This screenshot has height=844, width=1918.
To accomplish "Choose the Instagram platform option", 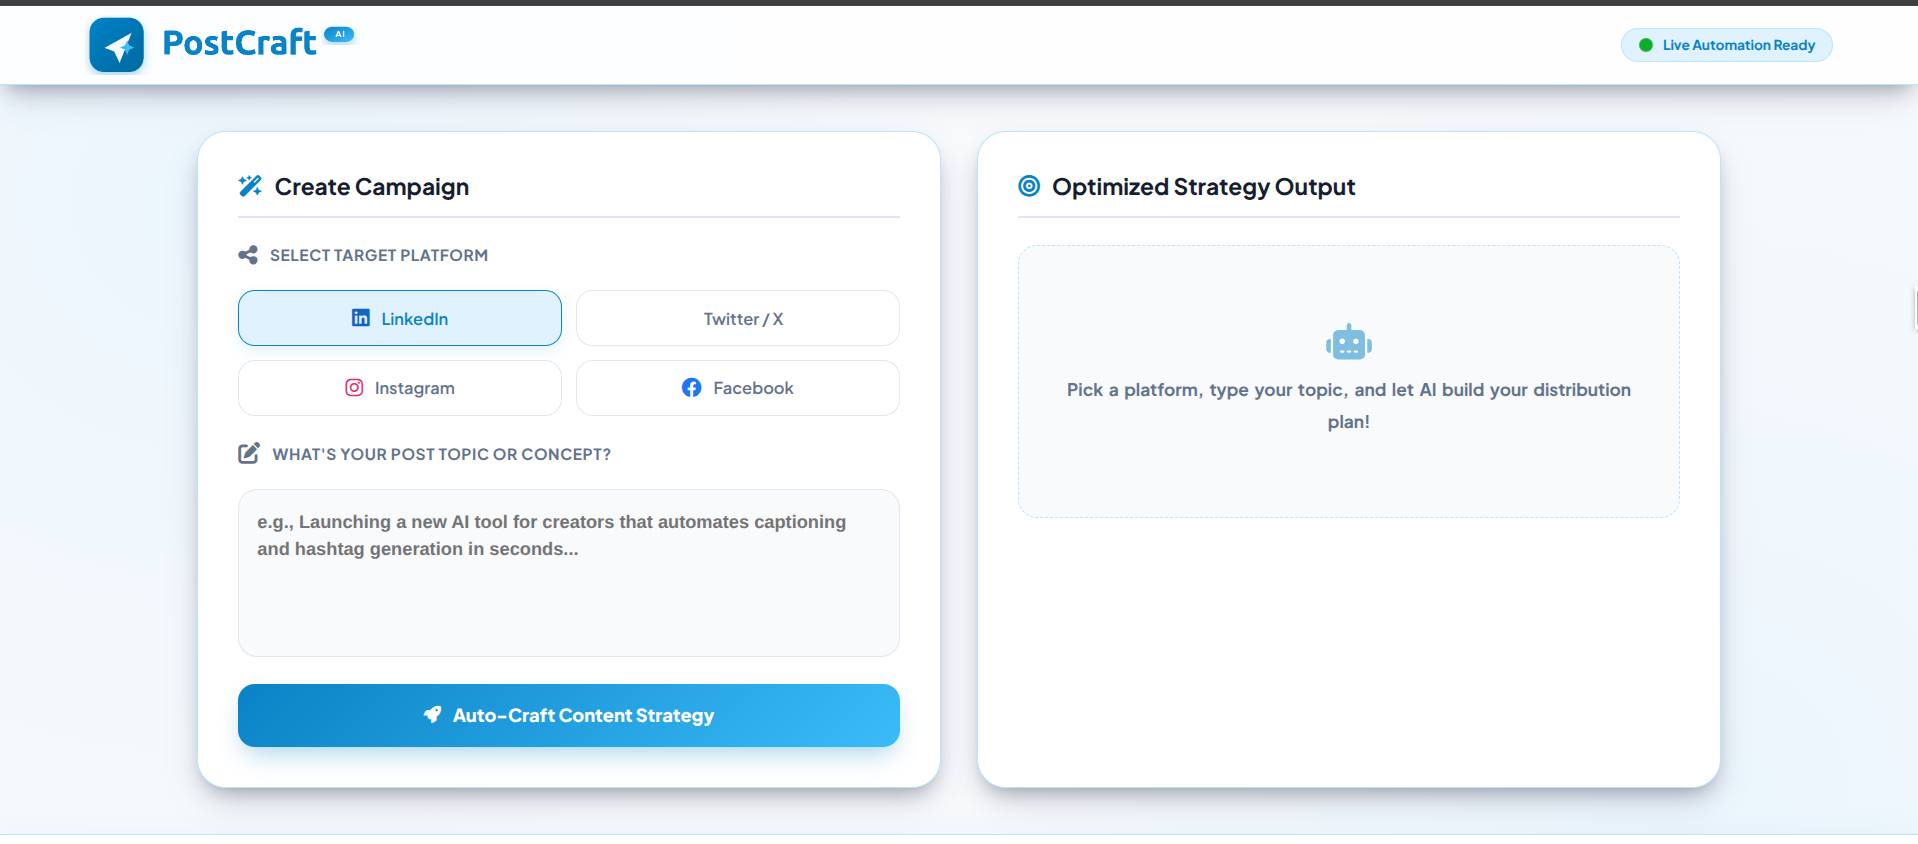I will pos(400,388).
